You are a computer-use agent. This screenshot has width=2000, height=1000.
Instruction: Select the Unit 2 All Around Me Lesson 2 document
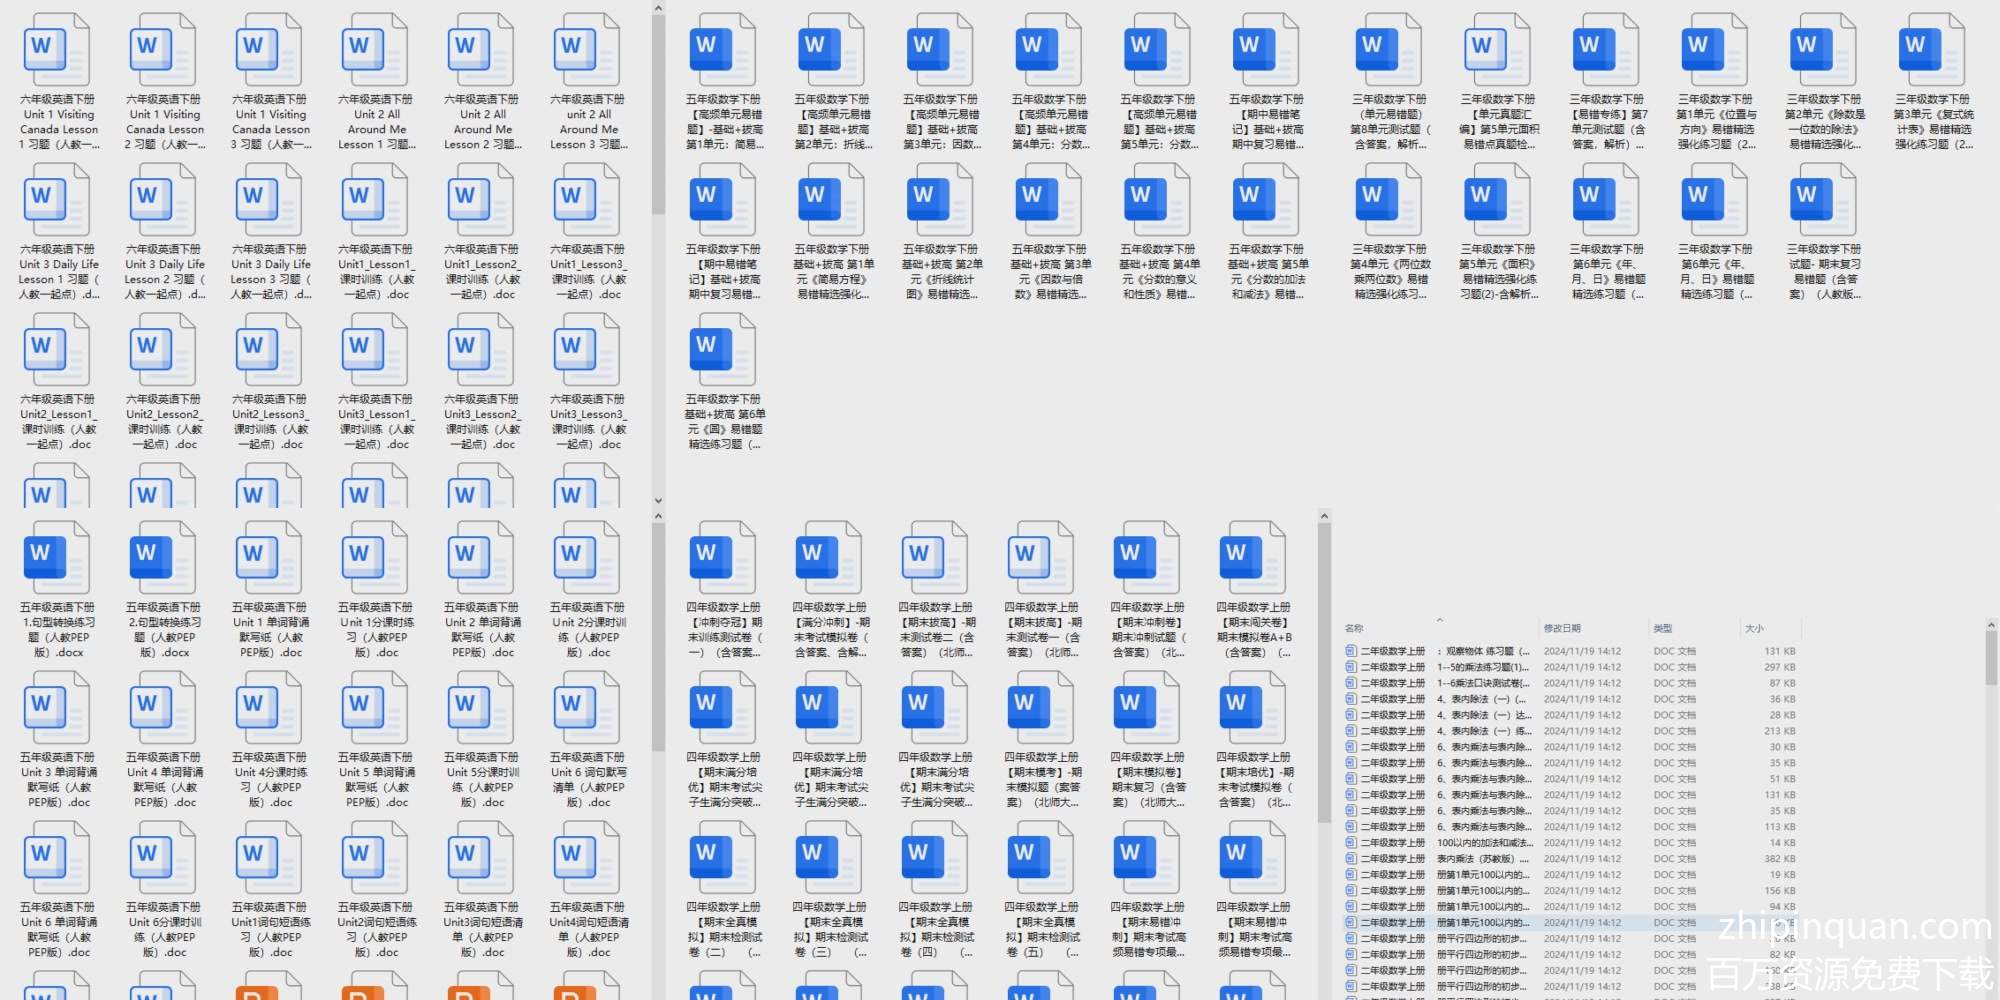click(481, 50)
